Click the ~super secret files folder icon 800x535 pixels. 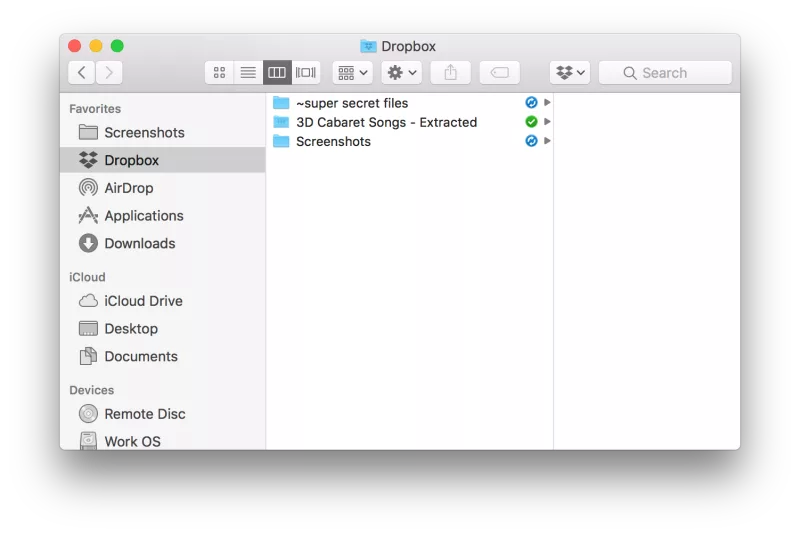(281, 103)
